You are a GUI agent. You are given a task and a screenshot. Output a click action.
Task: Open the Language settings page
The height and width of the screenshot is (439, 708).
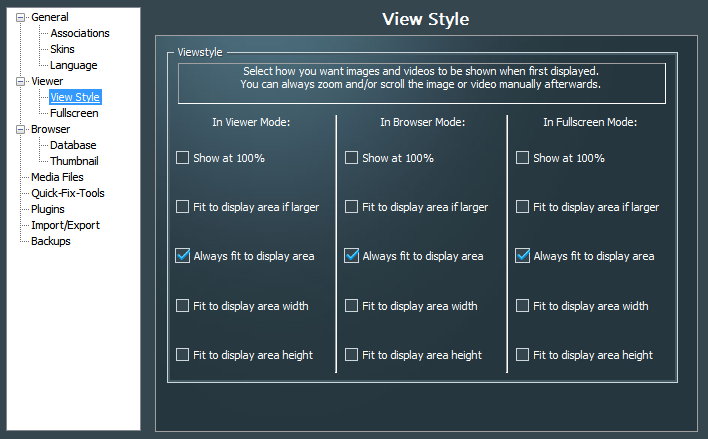pos(74,65)
